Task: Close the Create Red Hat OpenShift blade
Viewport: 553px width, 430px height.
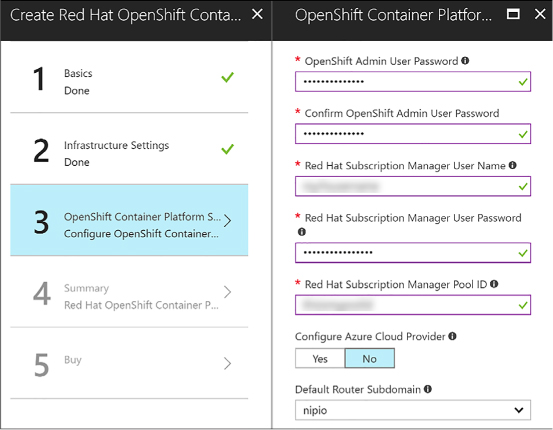Action: click(257, 14)
